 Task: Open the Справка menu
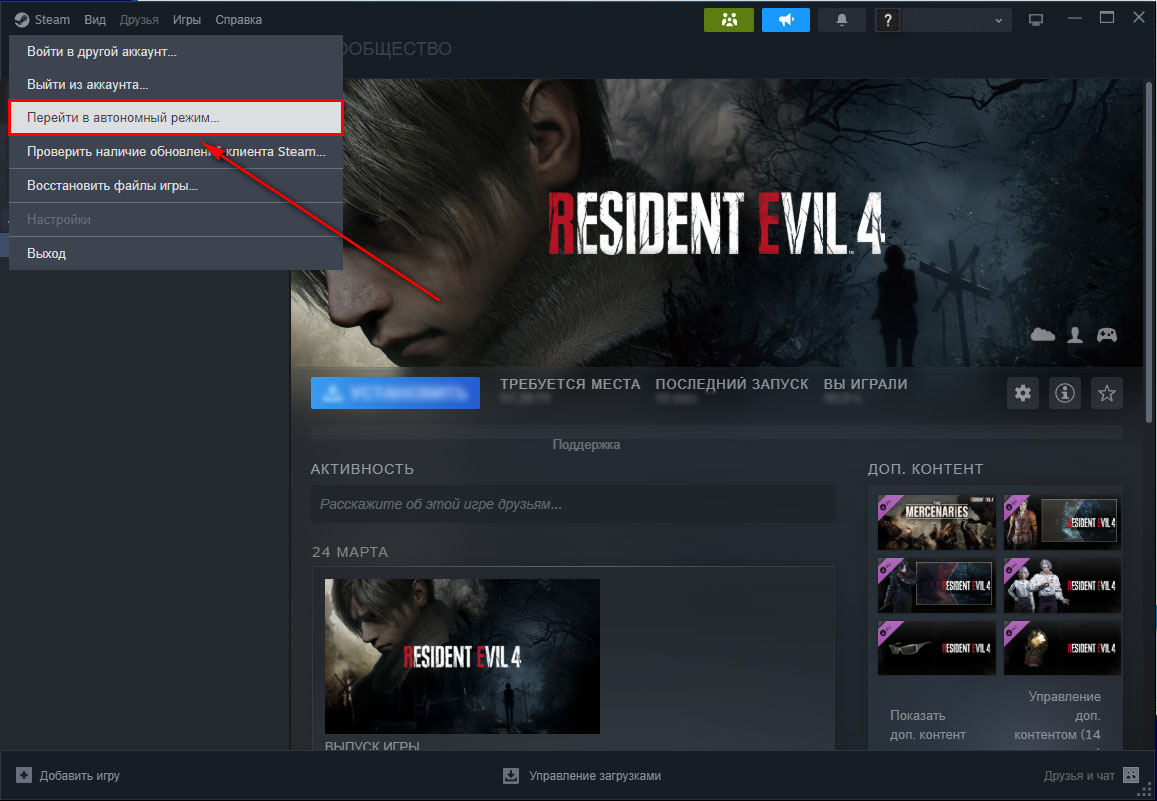[238, 20]
